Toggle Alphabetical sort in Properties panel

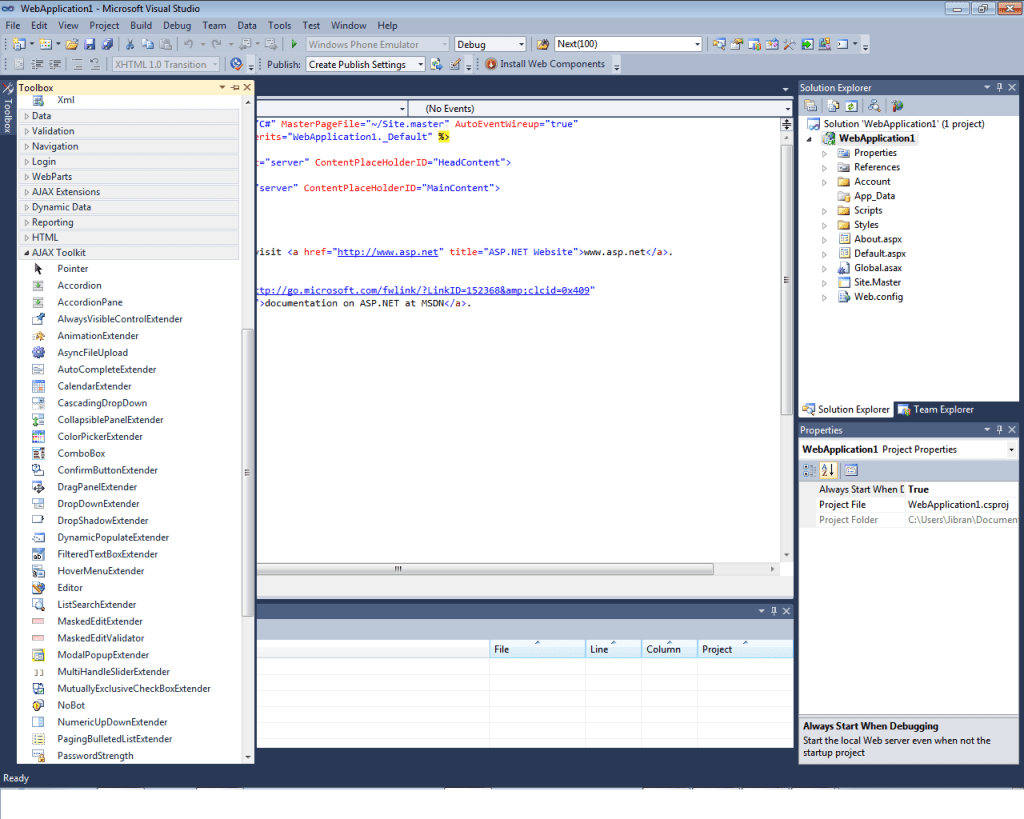point(828,470)
